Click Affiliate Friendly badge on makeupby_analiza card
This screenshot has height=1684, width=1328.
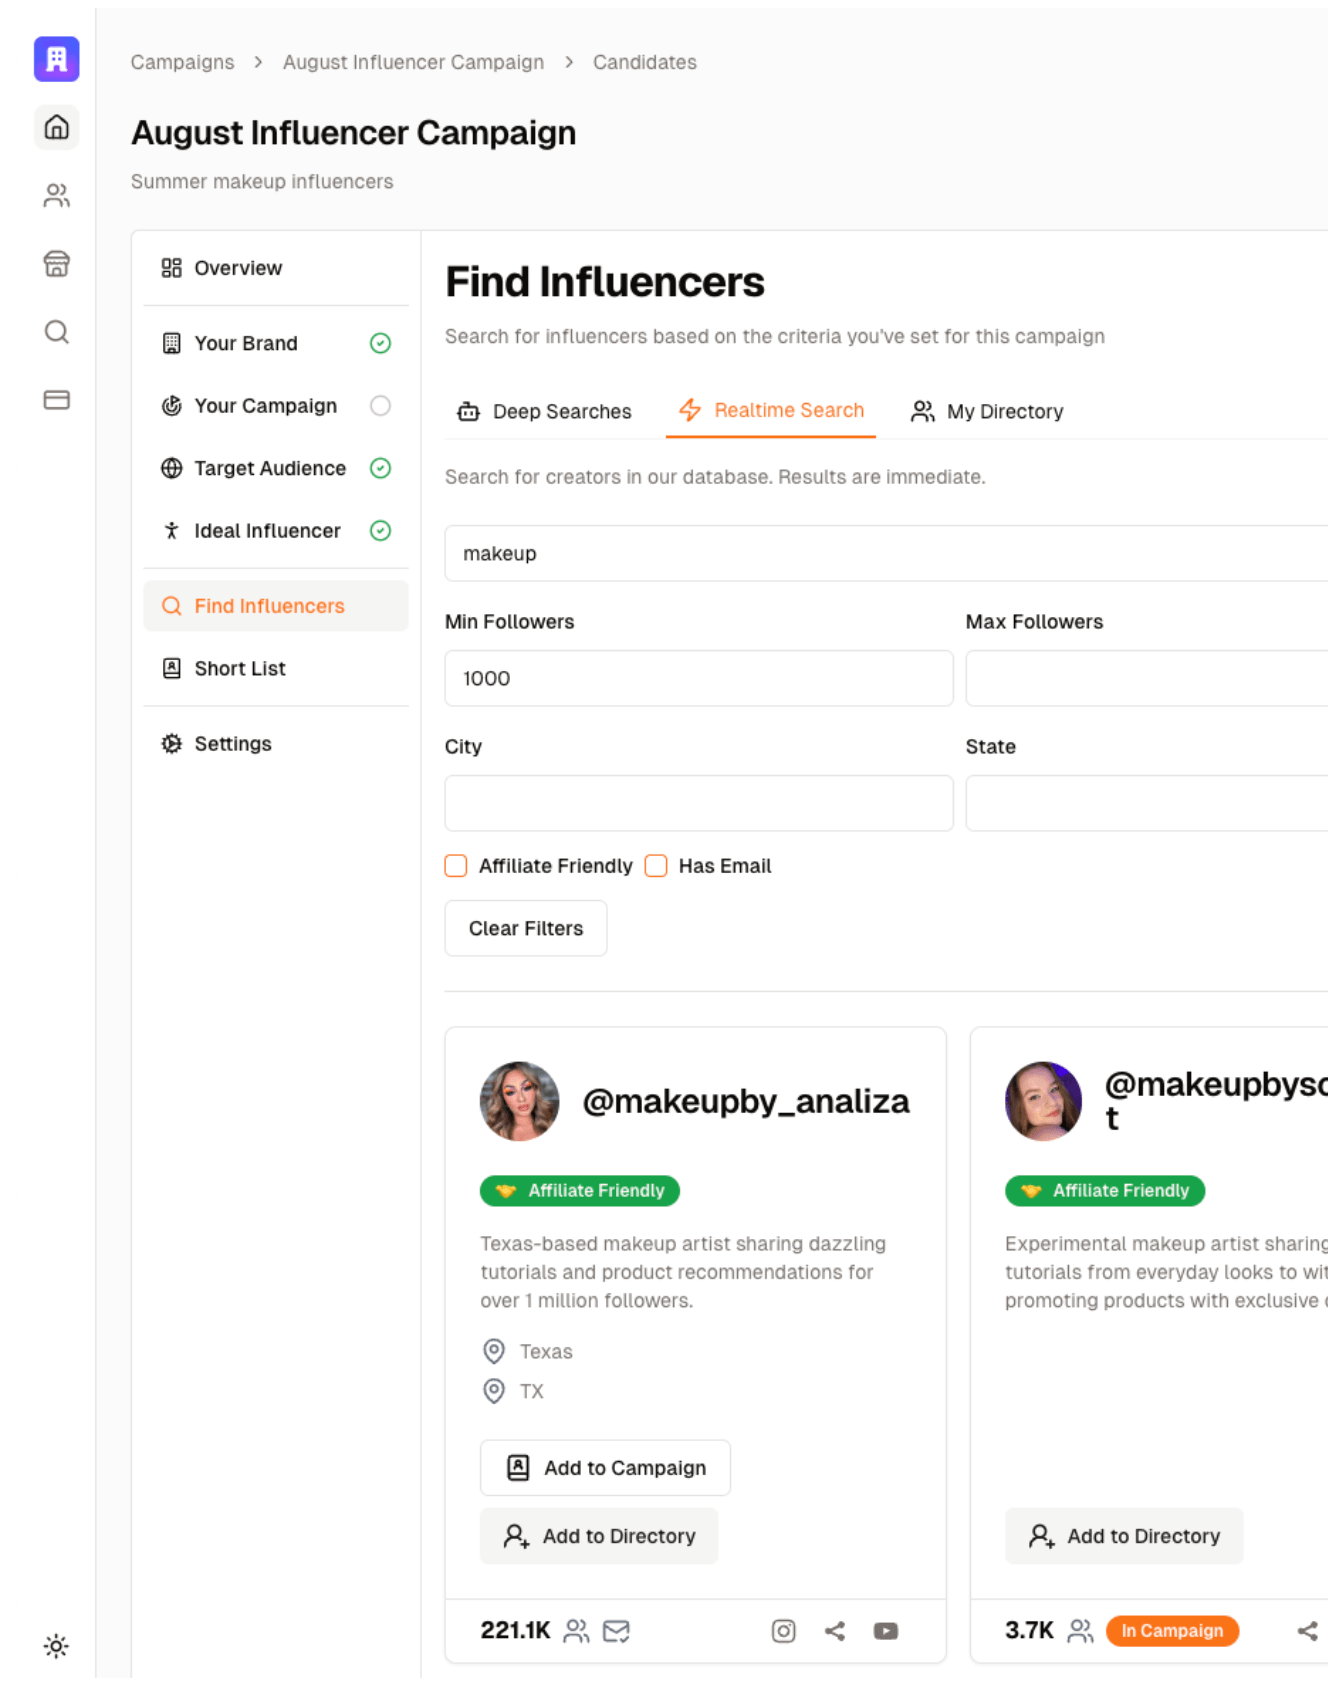(580, 1190)
